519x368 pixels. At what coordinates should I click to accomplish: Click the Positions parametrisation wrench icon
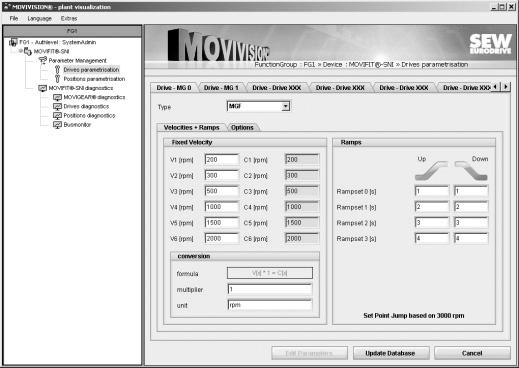click(x=57, y=79)
